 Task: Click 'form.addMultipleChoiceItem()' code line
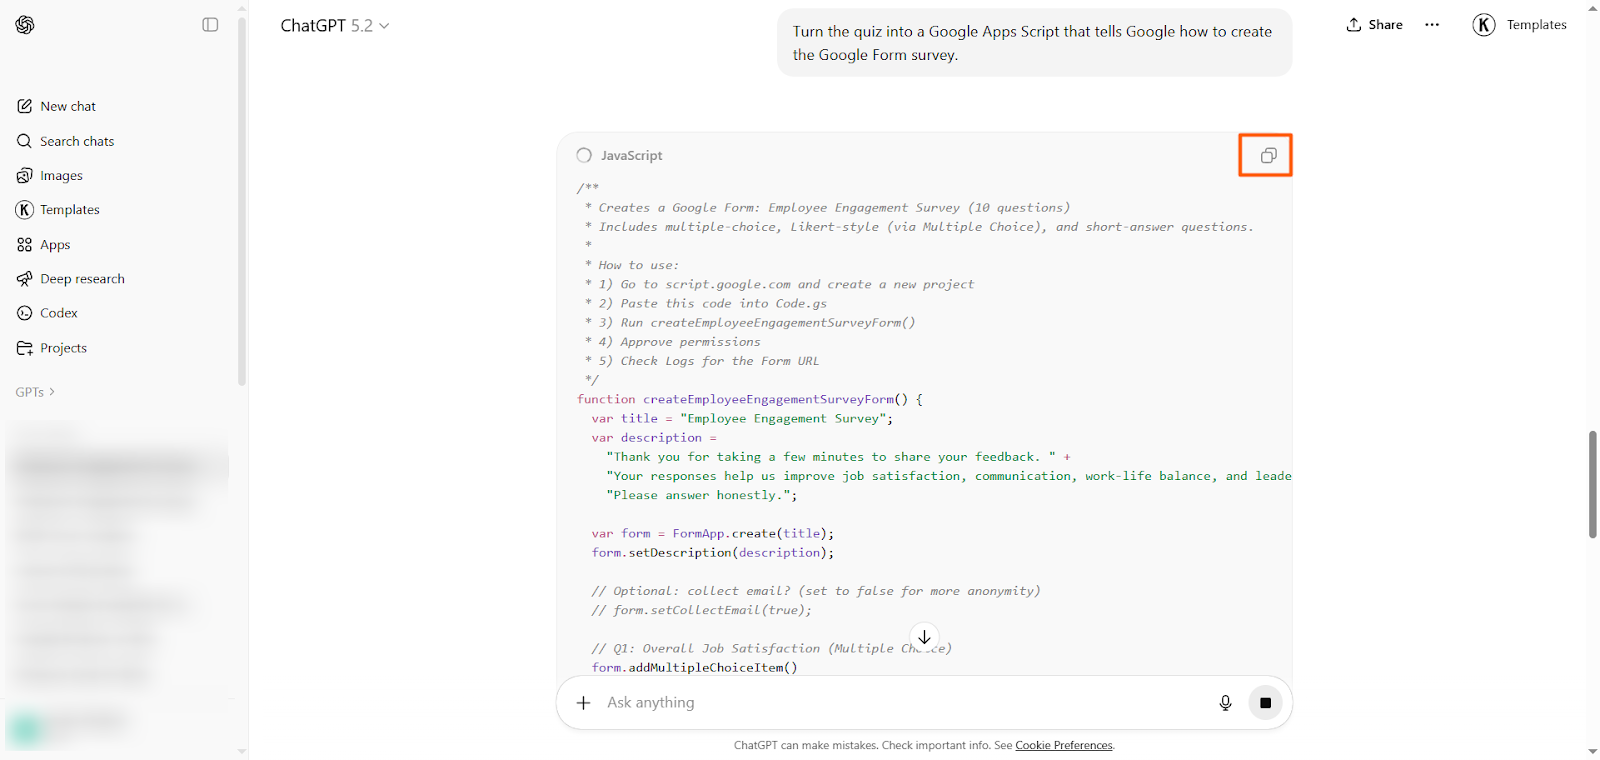pos(694,668)
